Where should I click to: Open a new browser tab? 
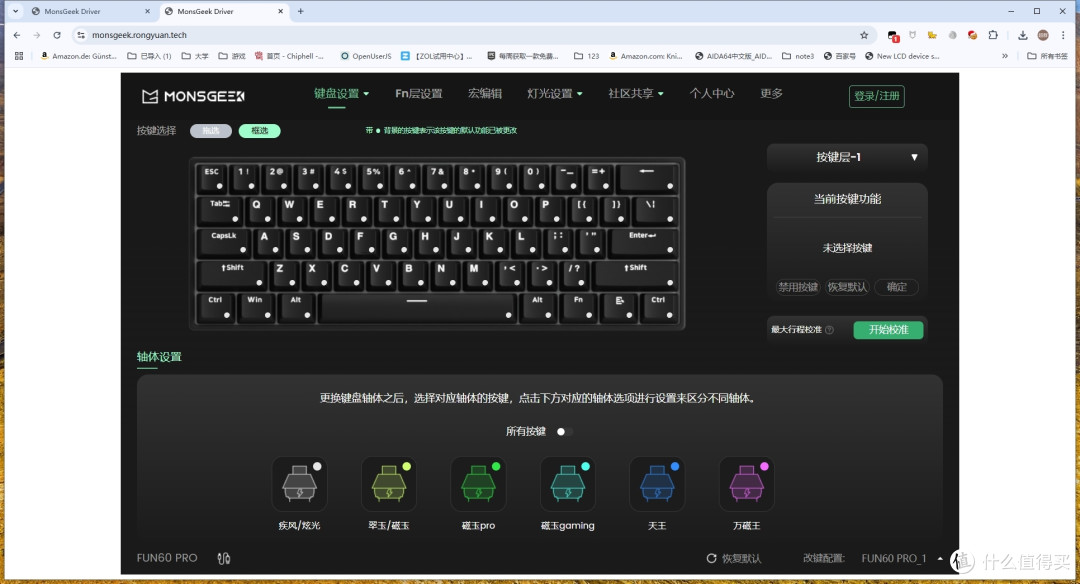(x=300, y=11)
